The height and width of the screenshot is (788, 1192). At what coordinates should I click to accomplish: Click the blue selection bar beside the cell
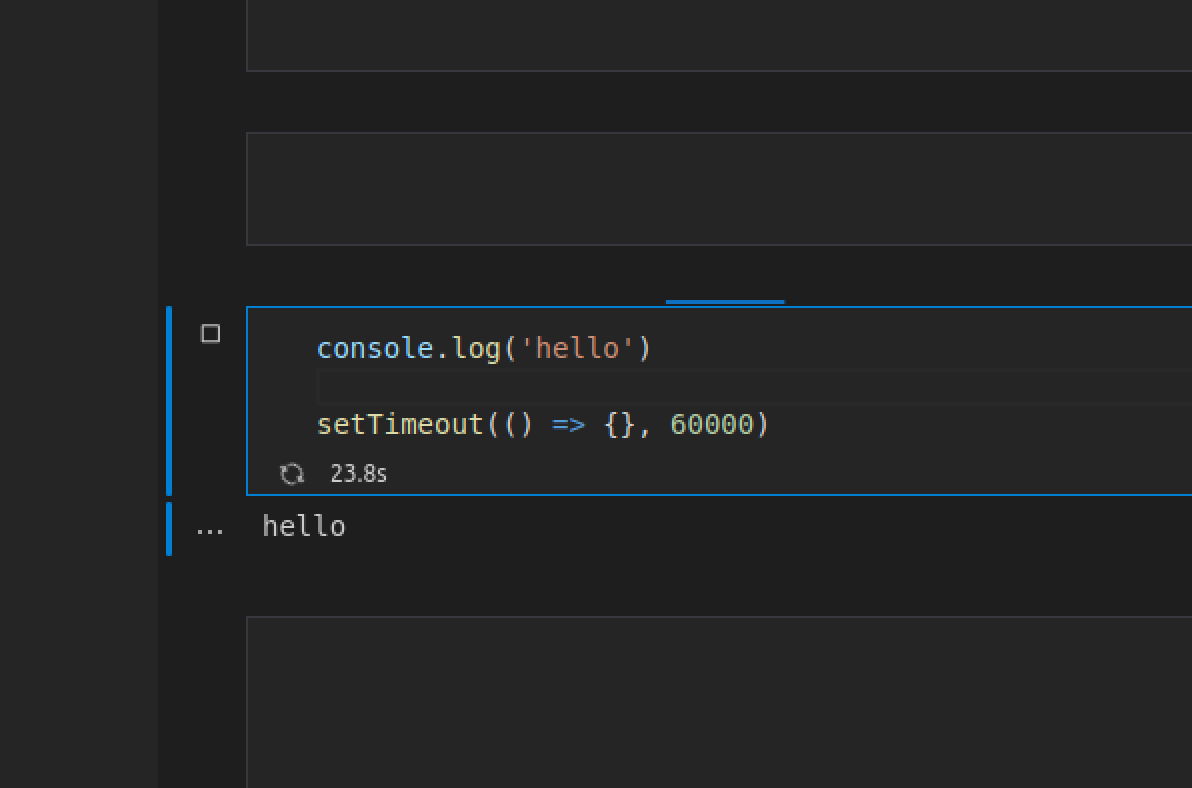168,400
